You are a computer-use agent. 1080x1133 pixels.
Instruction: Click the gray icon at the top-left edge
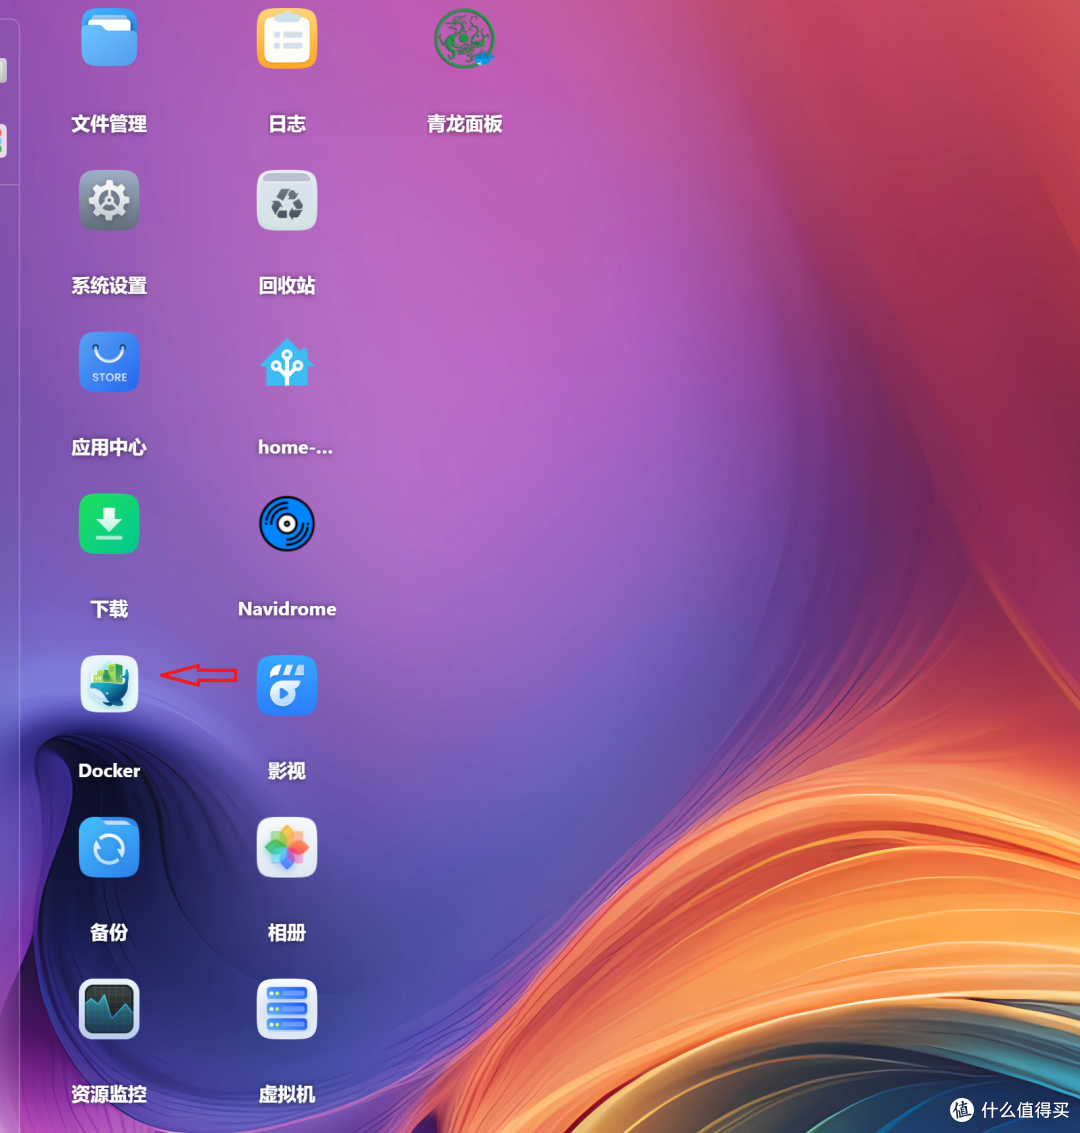pyautogui.click(x=3, y=70)
